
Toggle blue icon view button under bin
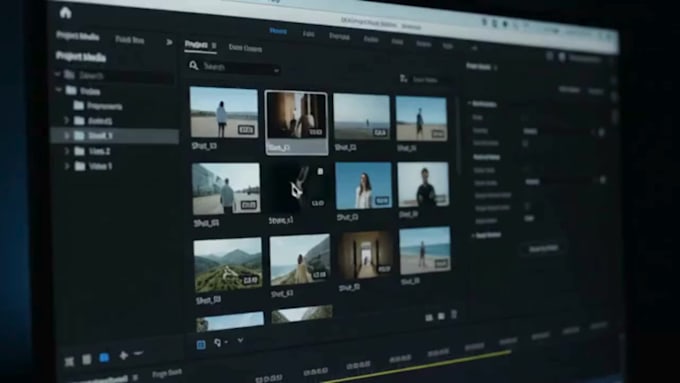(201, 344)
